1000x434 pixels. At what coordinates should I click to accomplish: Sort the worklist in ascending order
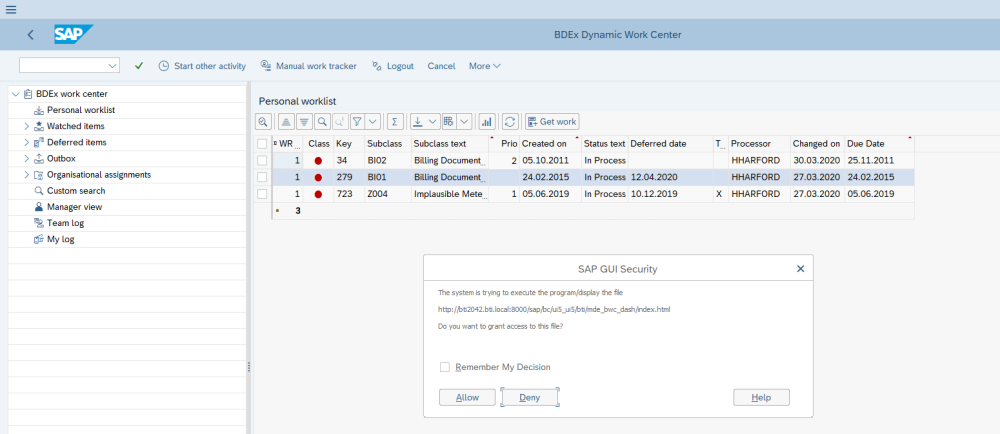pos(286,121)
